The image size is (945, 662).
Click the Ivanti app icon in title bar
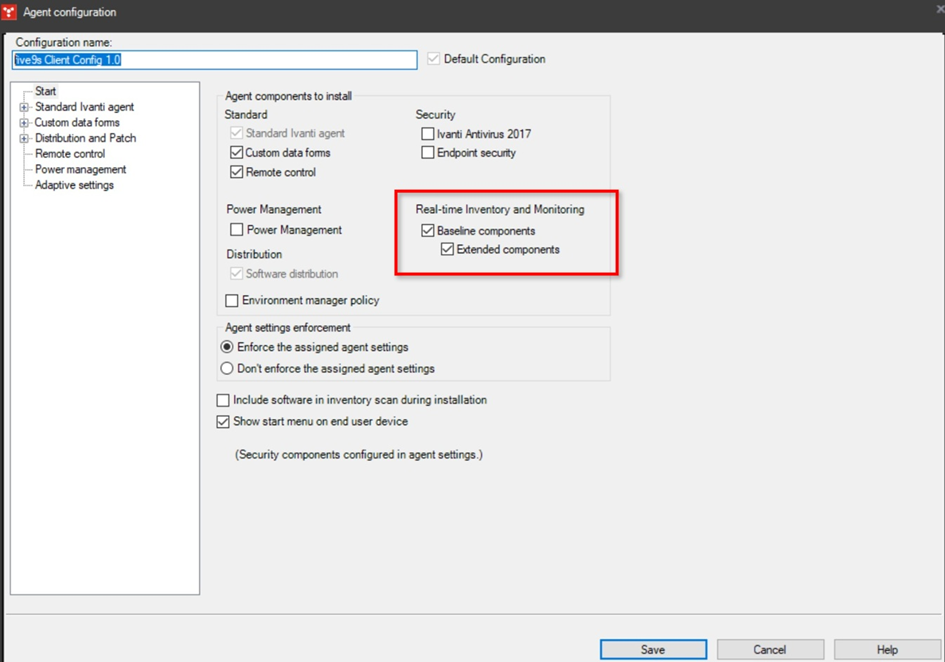point(8,12)
